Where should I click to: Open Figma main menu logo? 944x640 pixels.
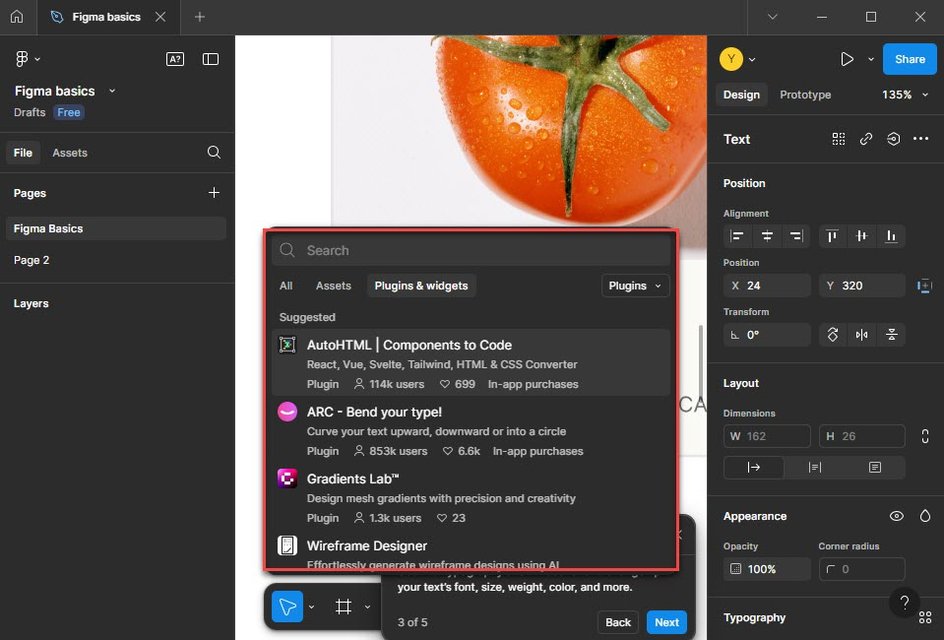click(x=22, y=59)
